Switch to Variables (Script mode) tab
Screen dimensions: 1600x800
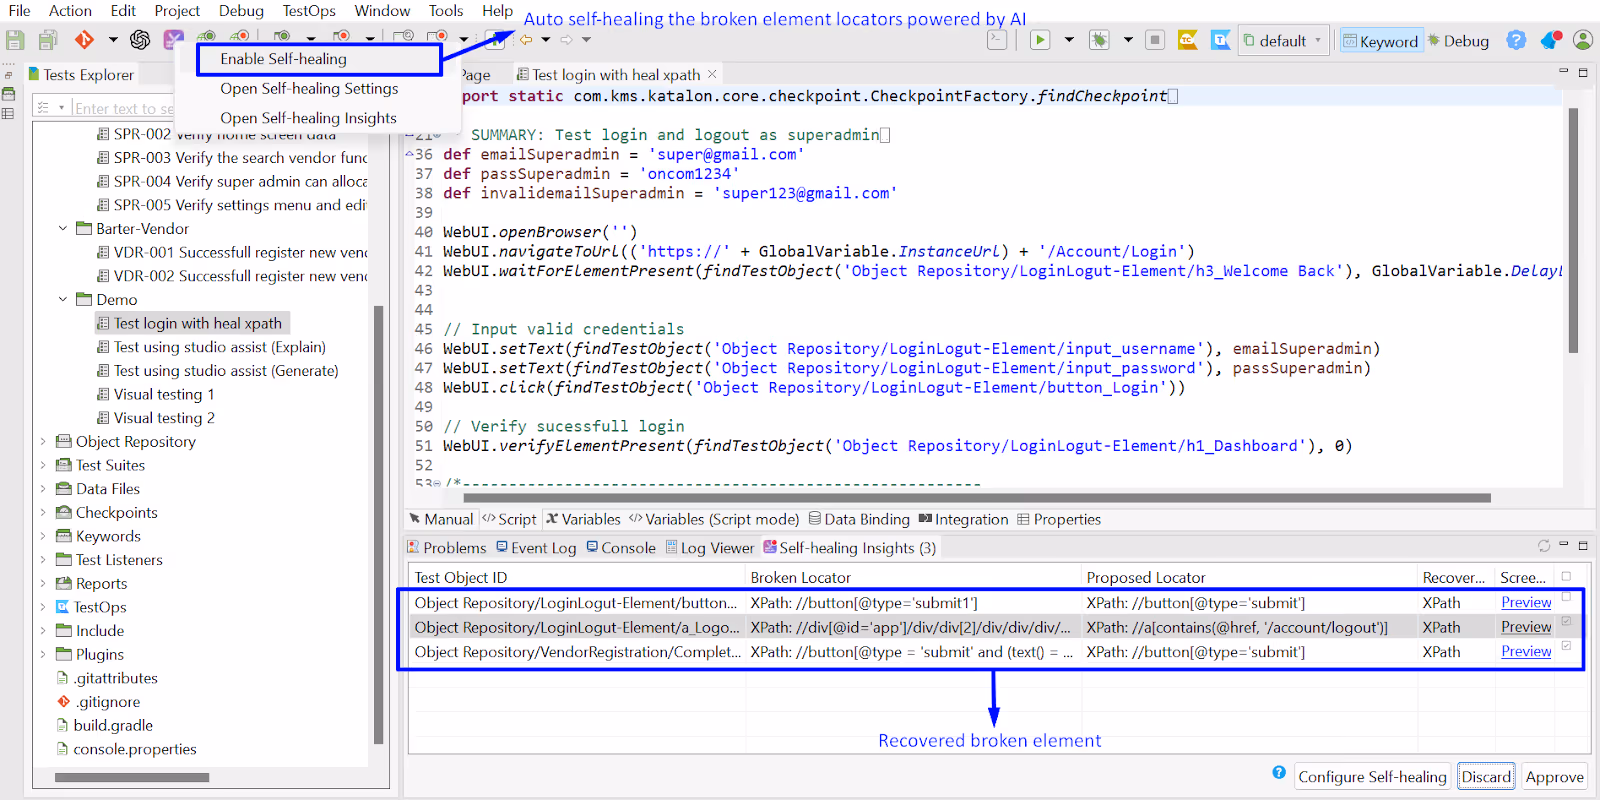(x=714, y=519)
